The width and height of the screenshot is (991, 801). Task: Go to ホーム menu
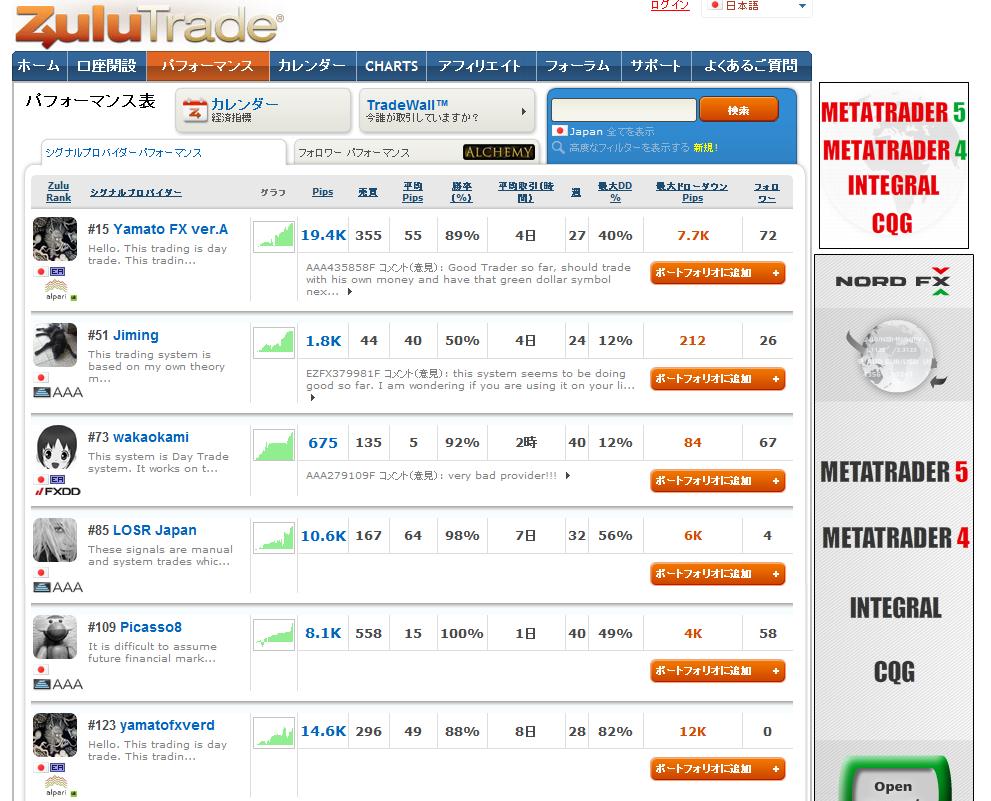pyautogui.click(x=39, y=66)
